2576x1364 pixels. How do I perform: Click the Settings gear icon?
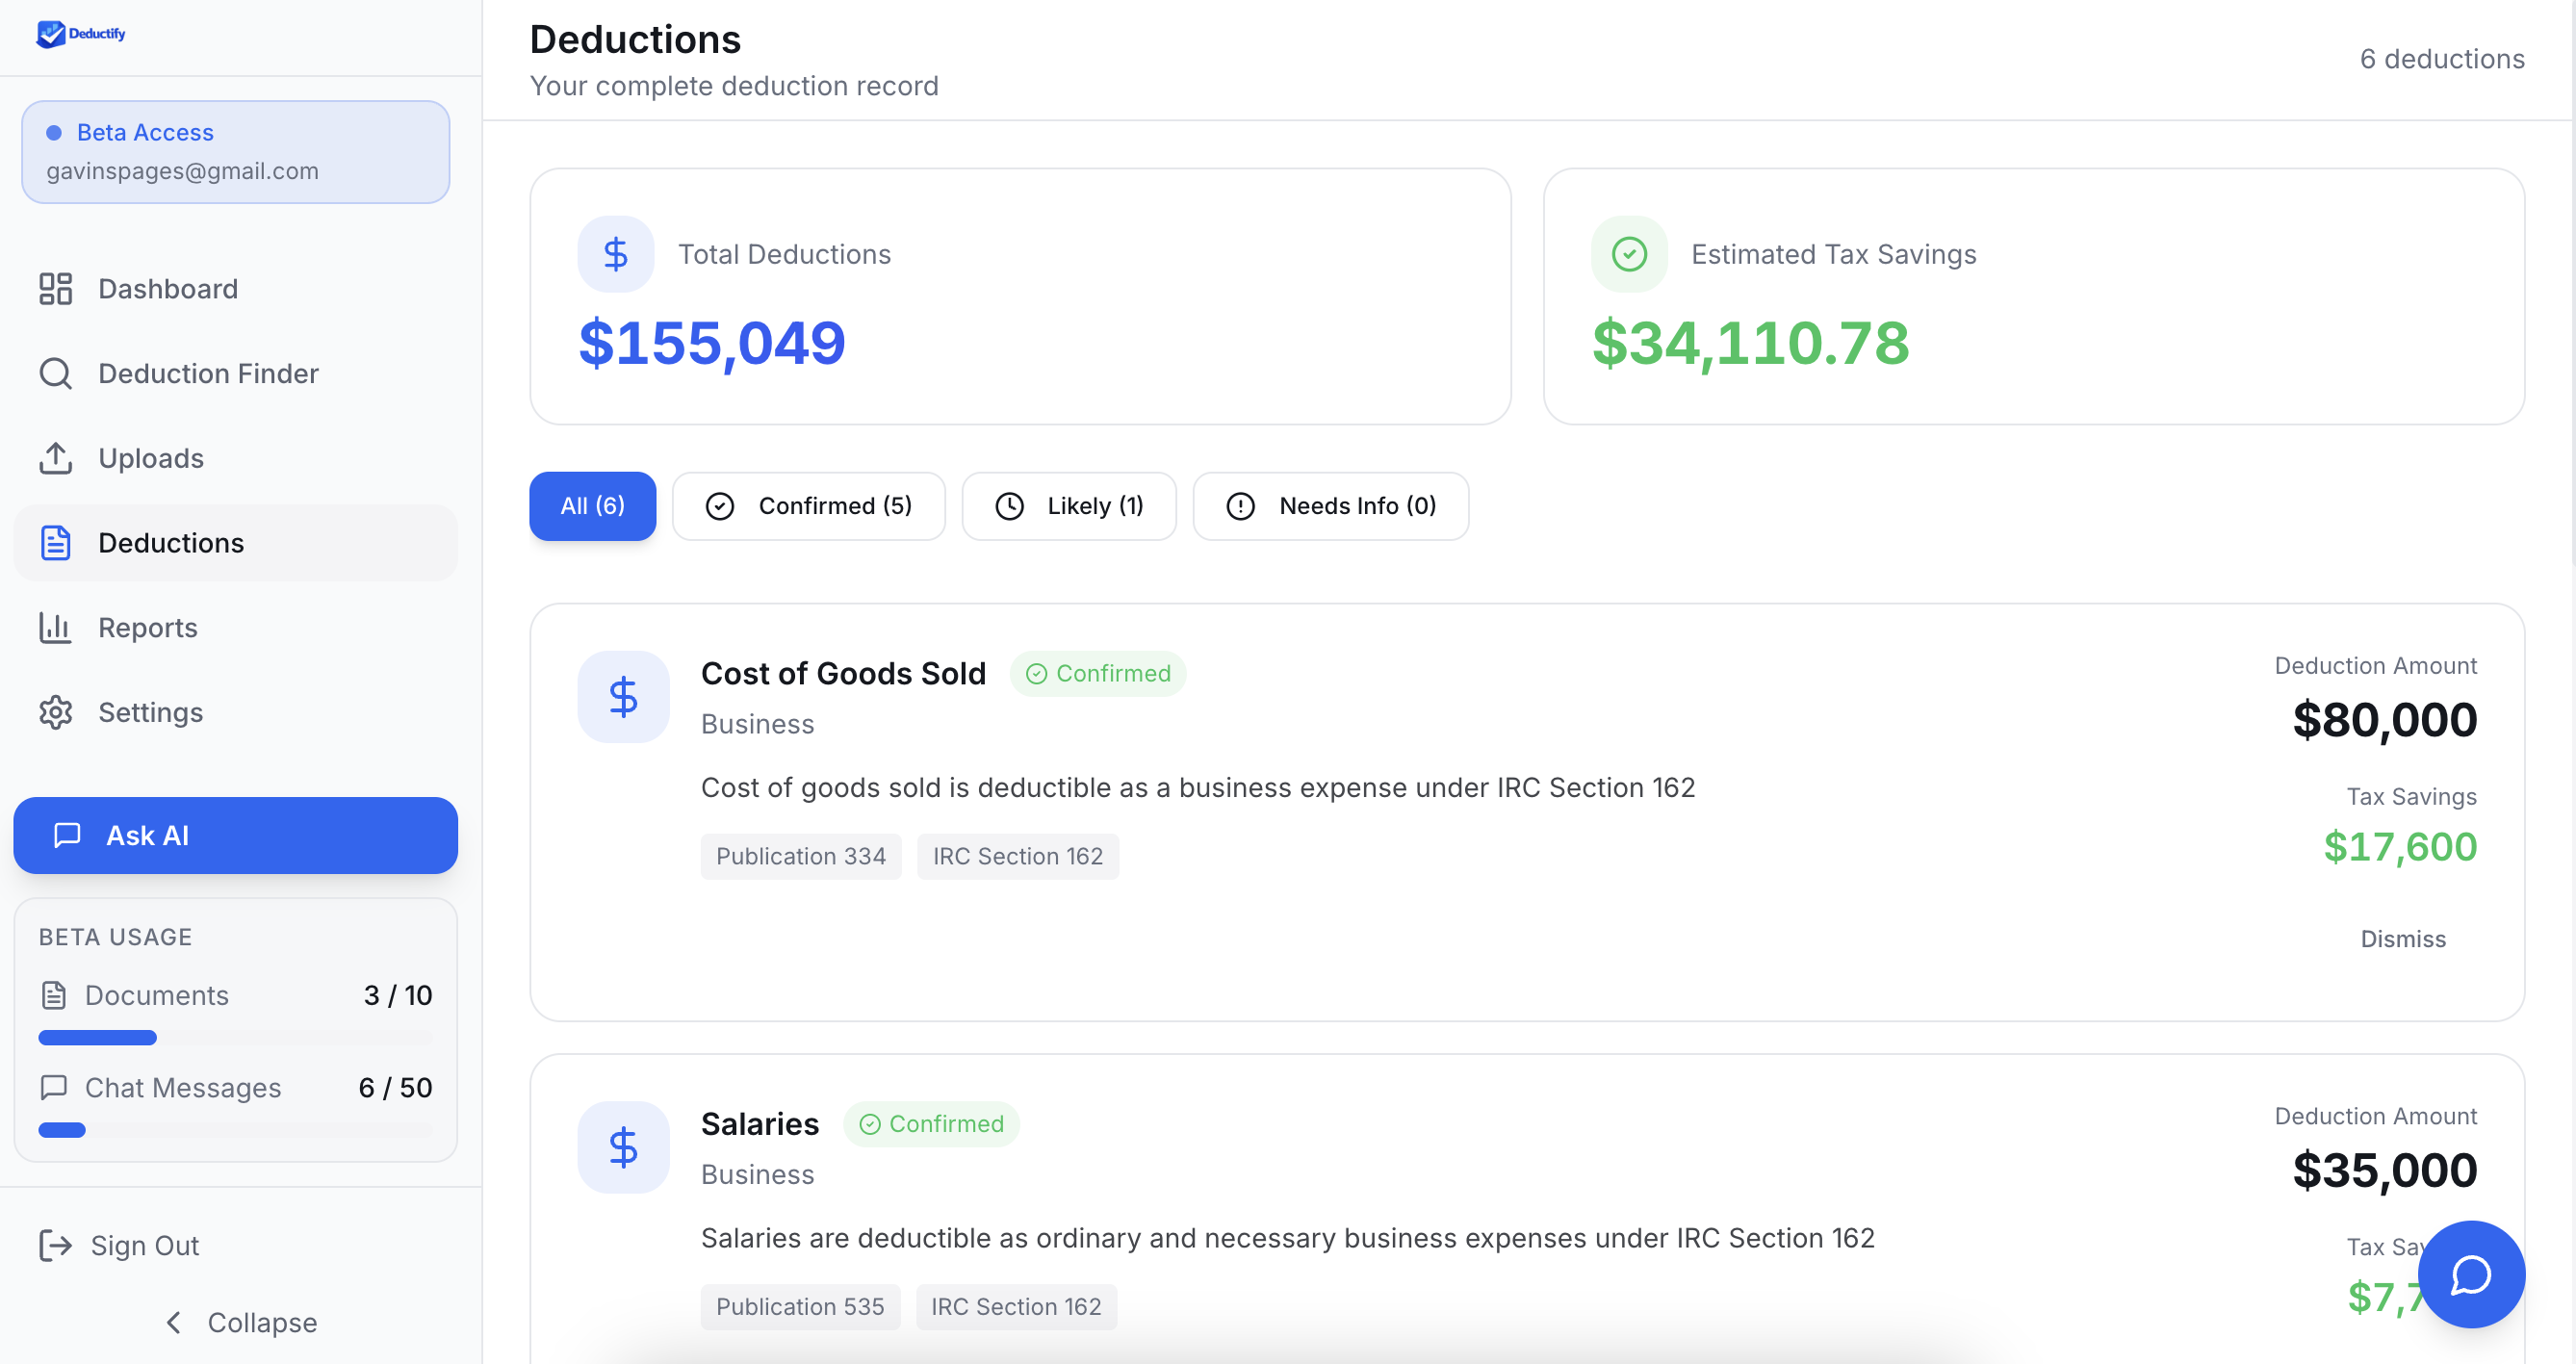tap(56, 712)
